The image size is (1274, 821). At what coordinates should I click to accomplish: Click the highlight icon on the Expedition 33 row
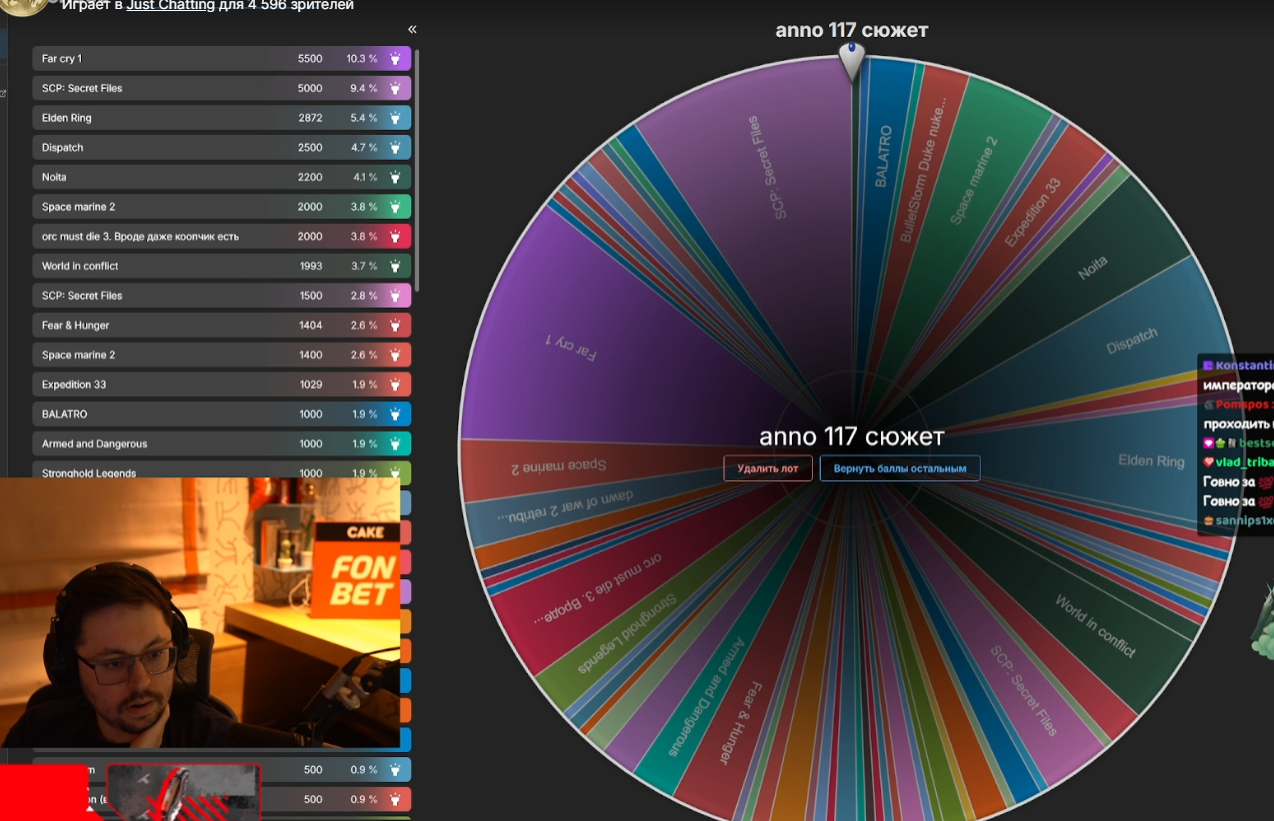click(395, 384)
